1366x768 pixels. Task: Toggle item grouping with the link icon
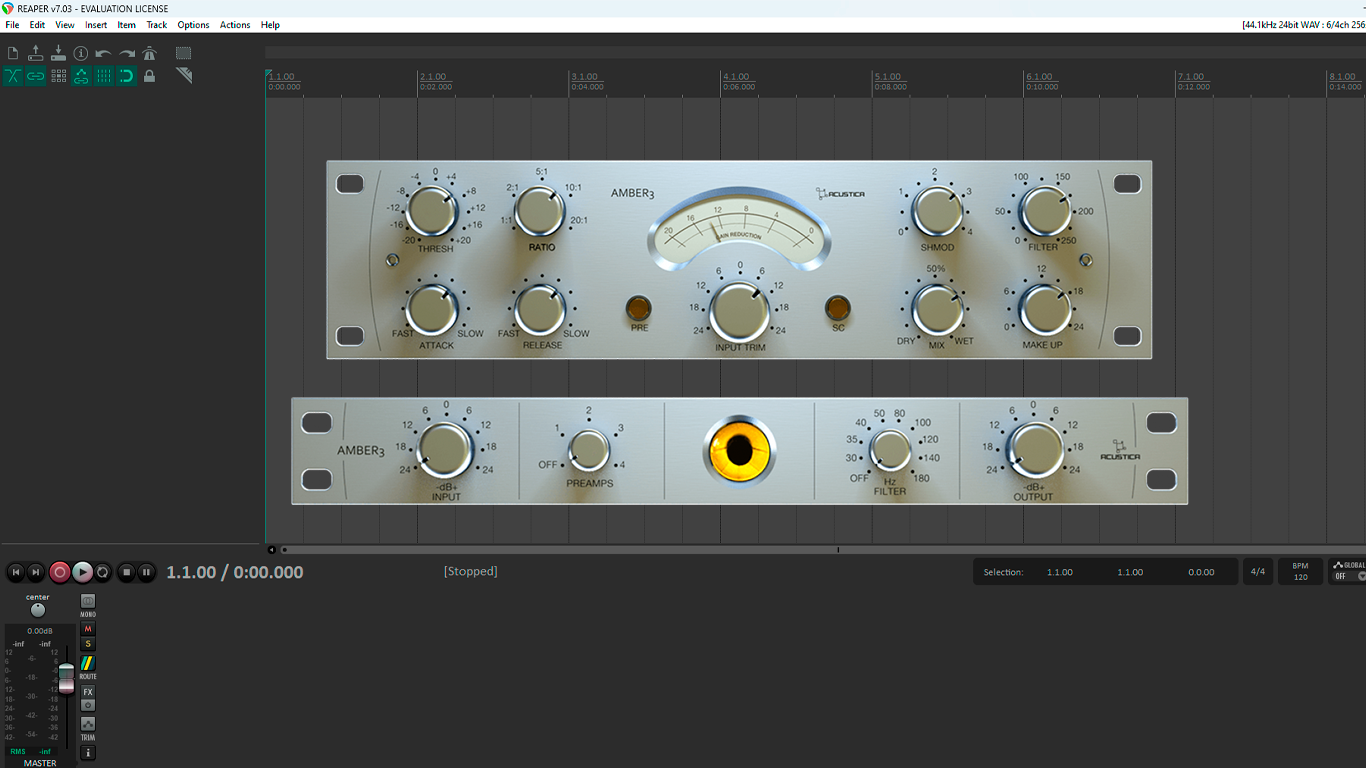[x=36, y=76]
